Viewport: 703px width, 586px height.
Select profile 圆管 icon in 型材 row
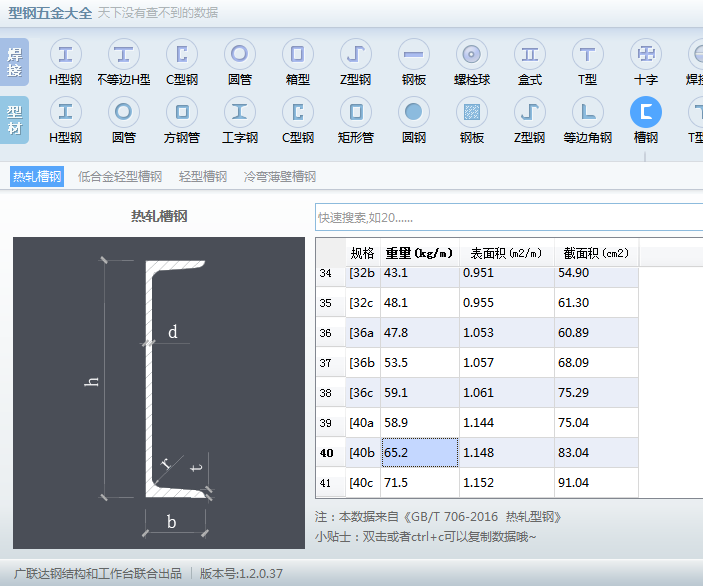point(124,112)
